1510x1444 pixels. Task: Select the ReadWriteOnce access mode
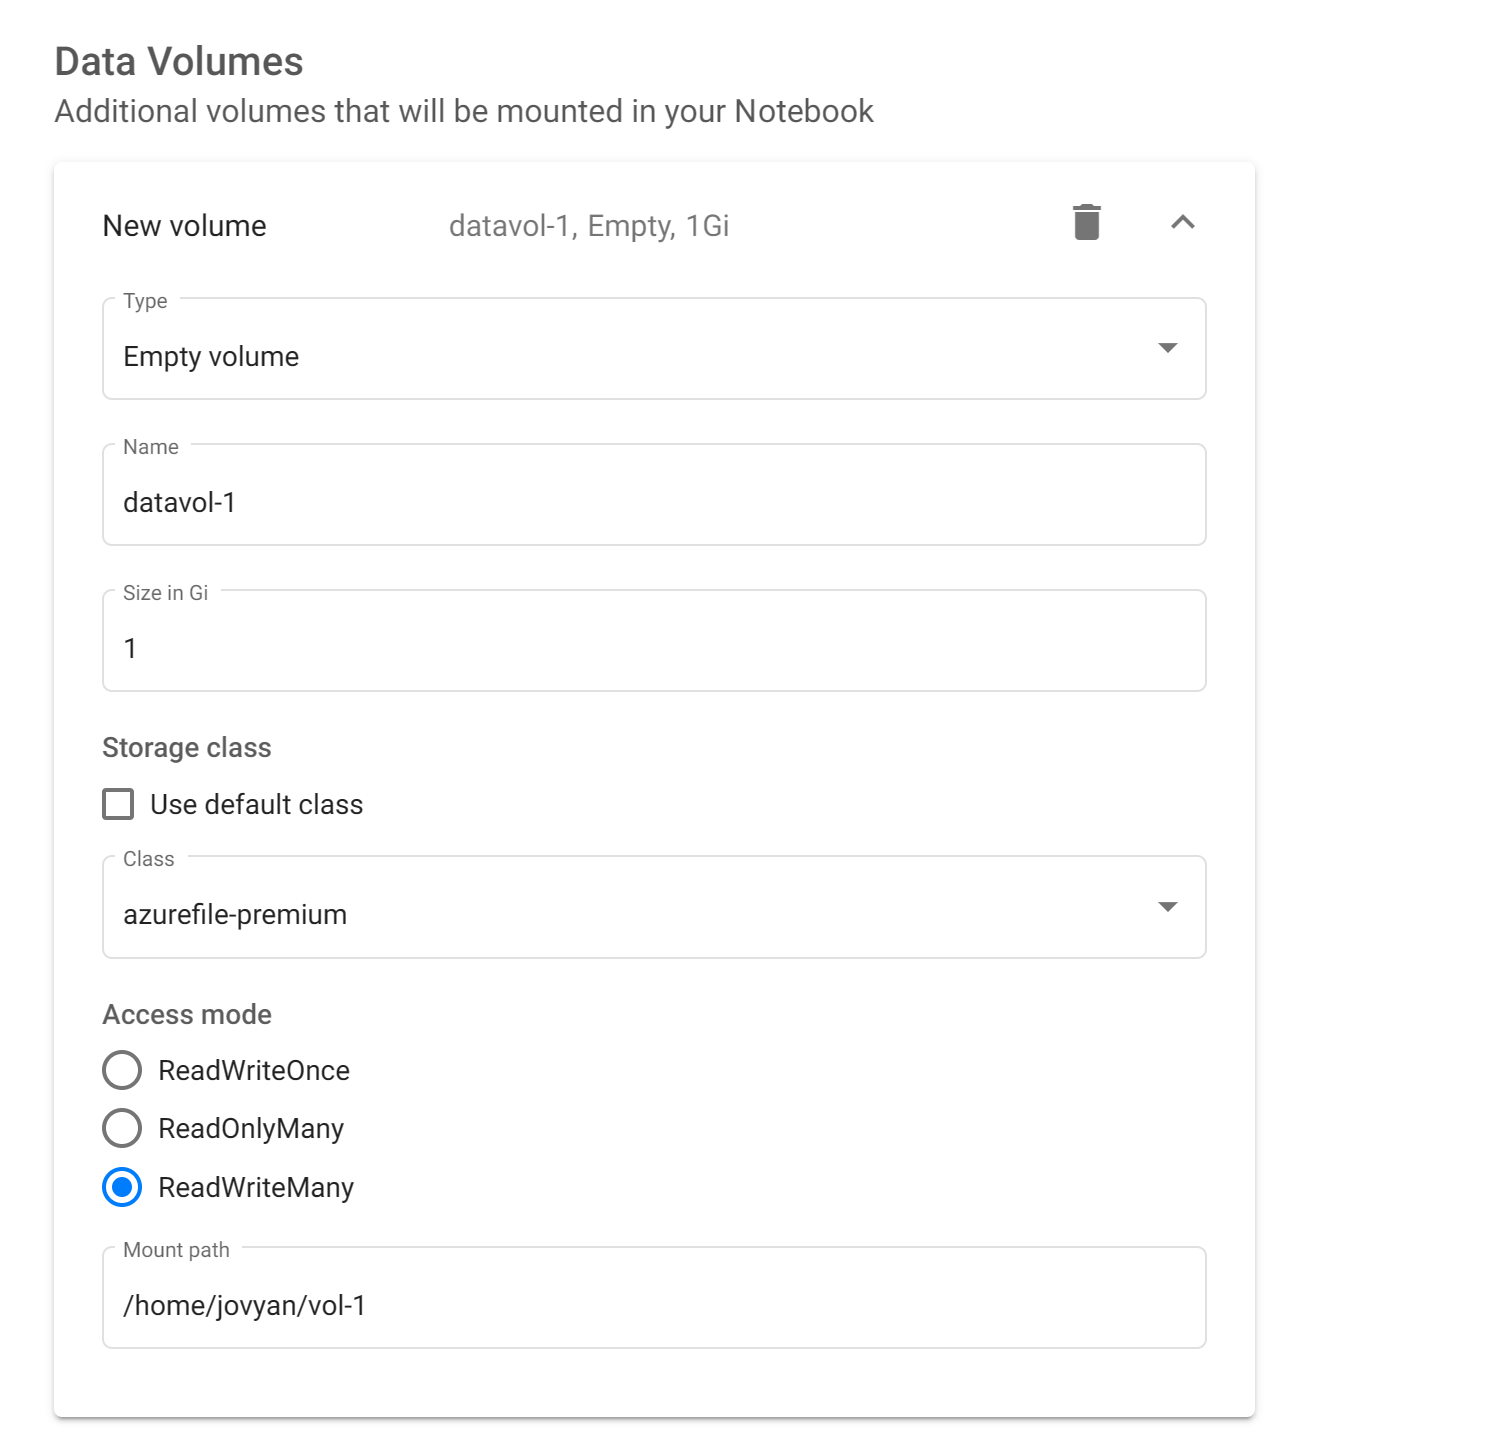click(122, 1070)
